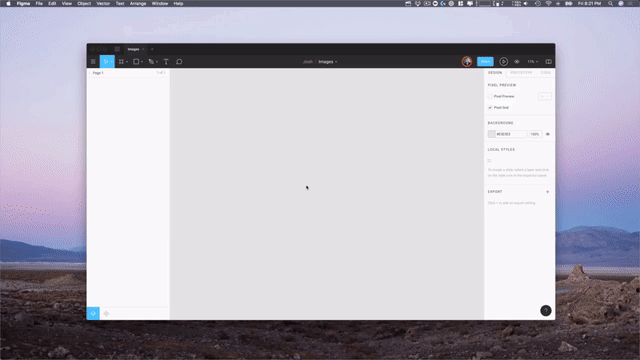Image resolution: width=640 pixels, height=360 pixels.
Task: Click the blue Share button
Action: pos(485,62)
